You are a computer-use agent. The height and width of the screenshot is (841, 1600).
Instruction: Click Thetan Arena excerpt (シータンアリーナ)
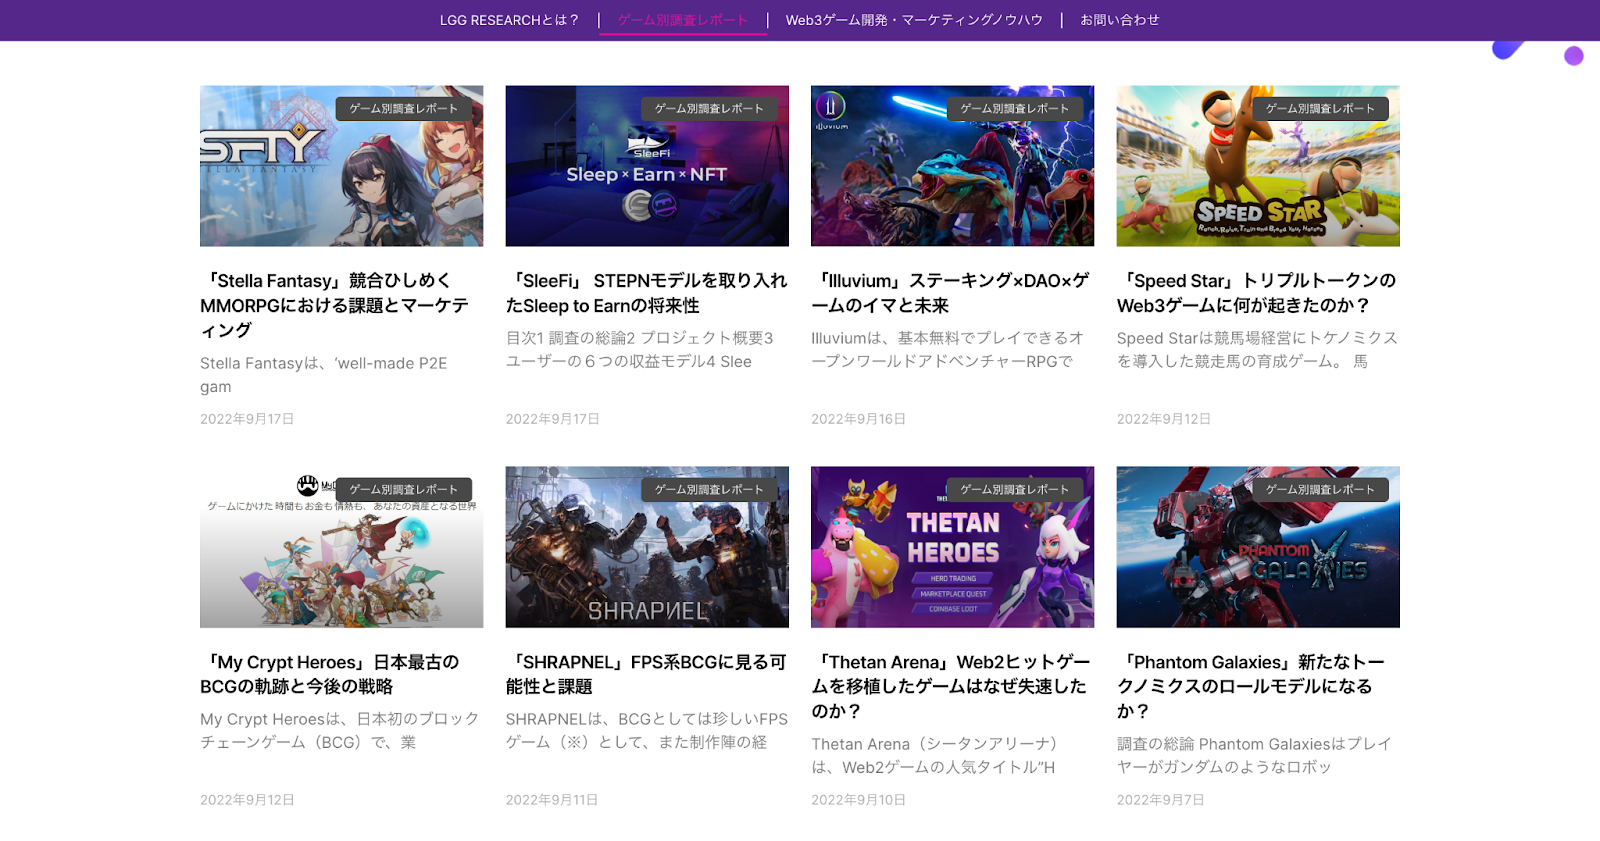(x=935, y=756)
